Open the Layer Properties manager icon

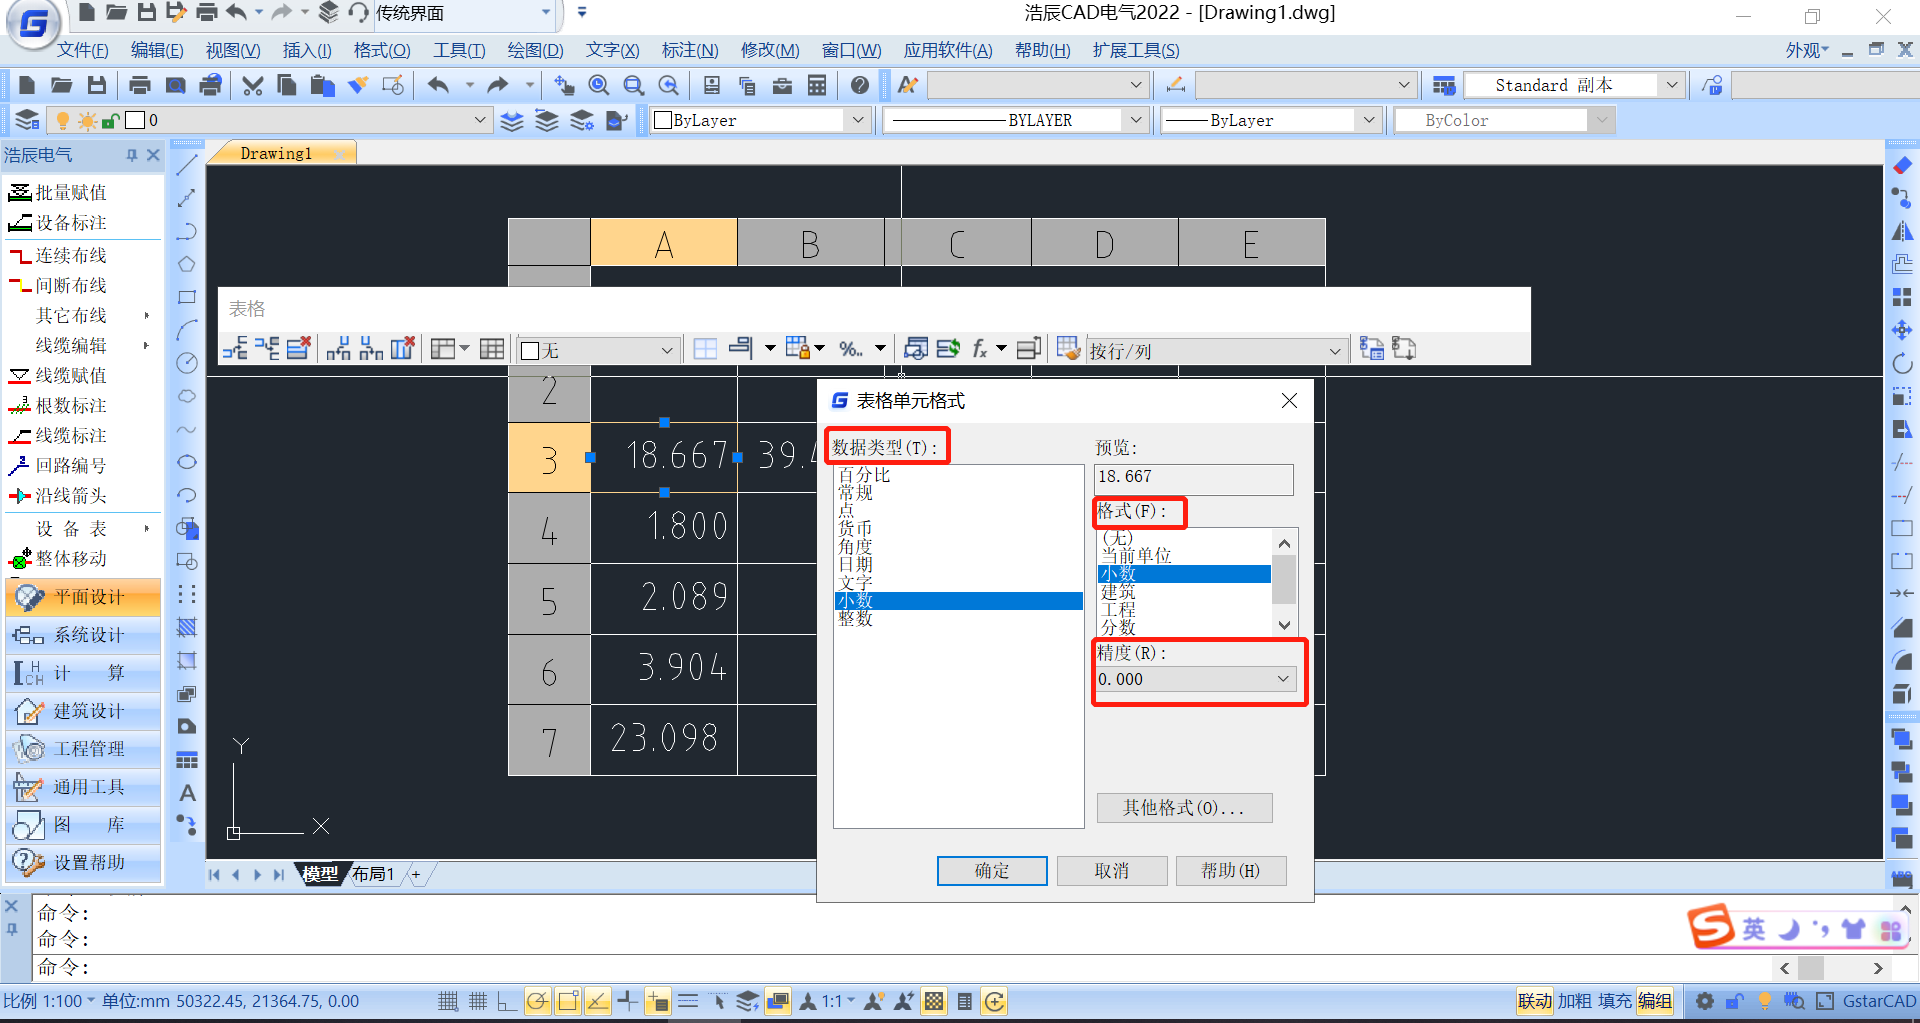[27, 121]
